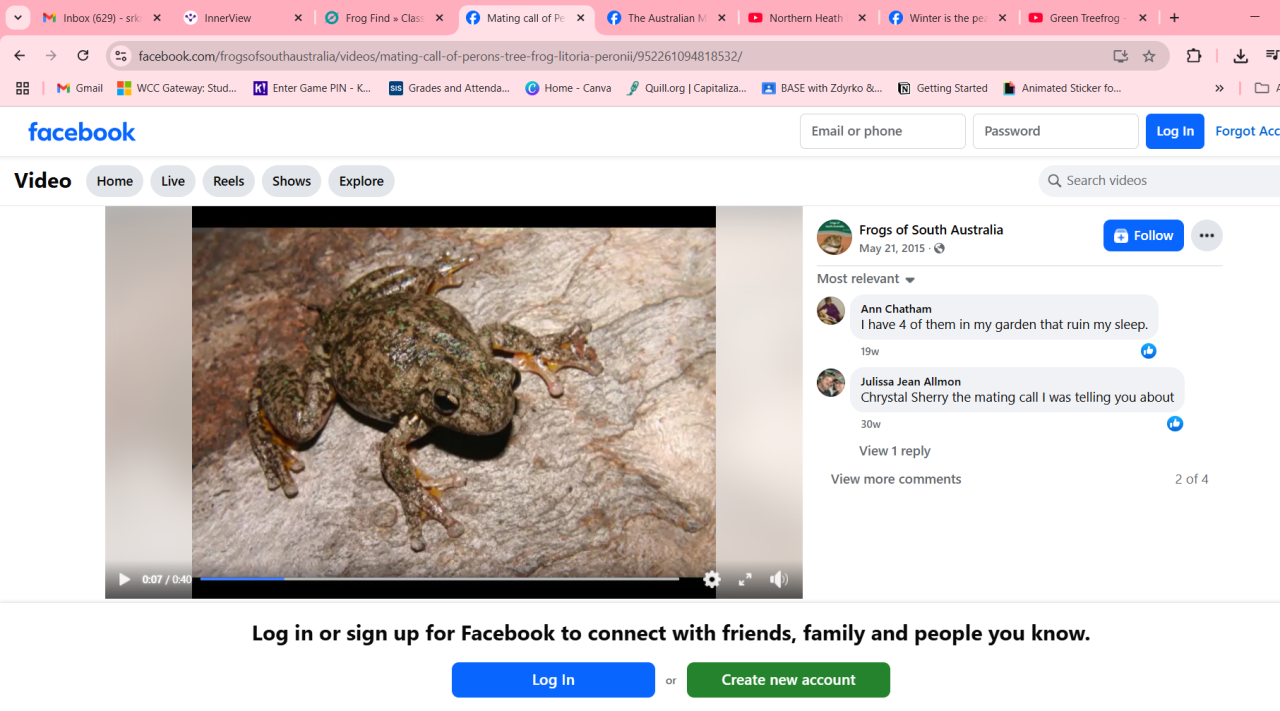1280x711 pixels.
Task: Open Getting Started bookmark
Action: pos(943,88)
